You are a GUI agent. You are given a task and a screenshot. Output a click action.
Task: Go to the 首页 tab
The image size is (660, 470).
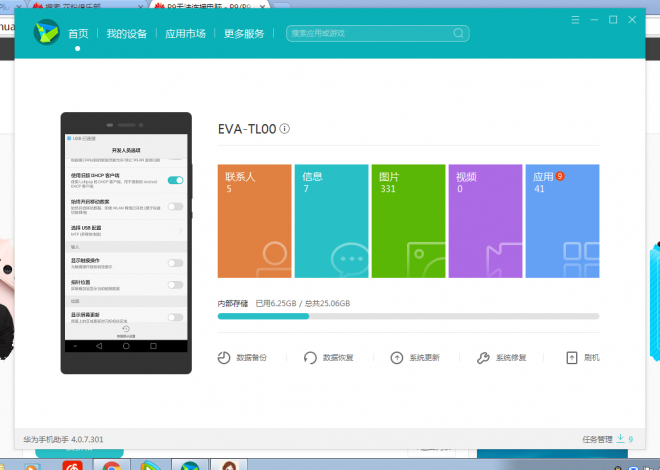(78, 34)
